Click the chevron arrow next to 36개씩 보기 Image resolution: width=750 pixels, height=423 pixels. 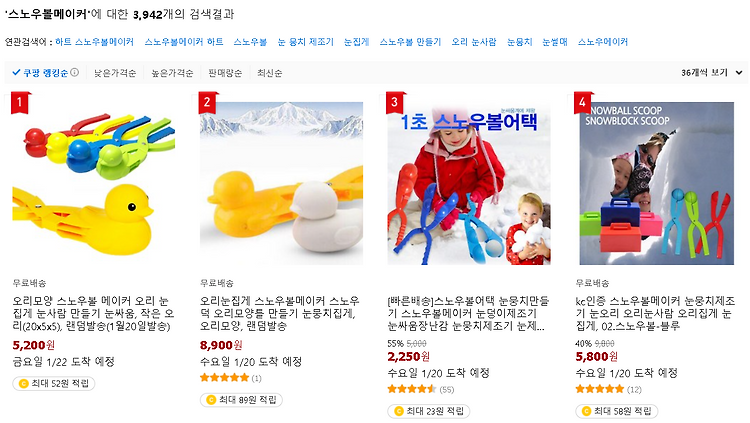(x=739, y=73)
